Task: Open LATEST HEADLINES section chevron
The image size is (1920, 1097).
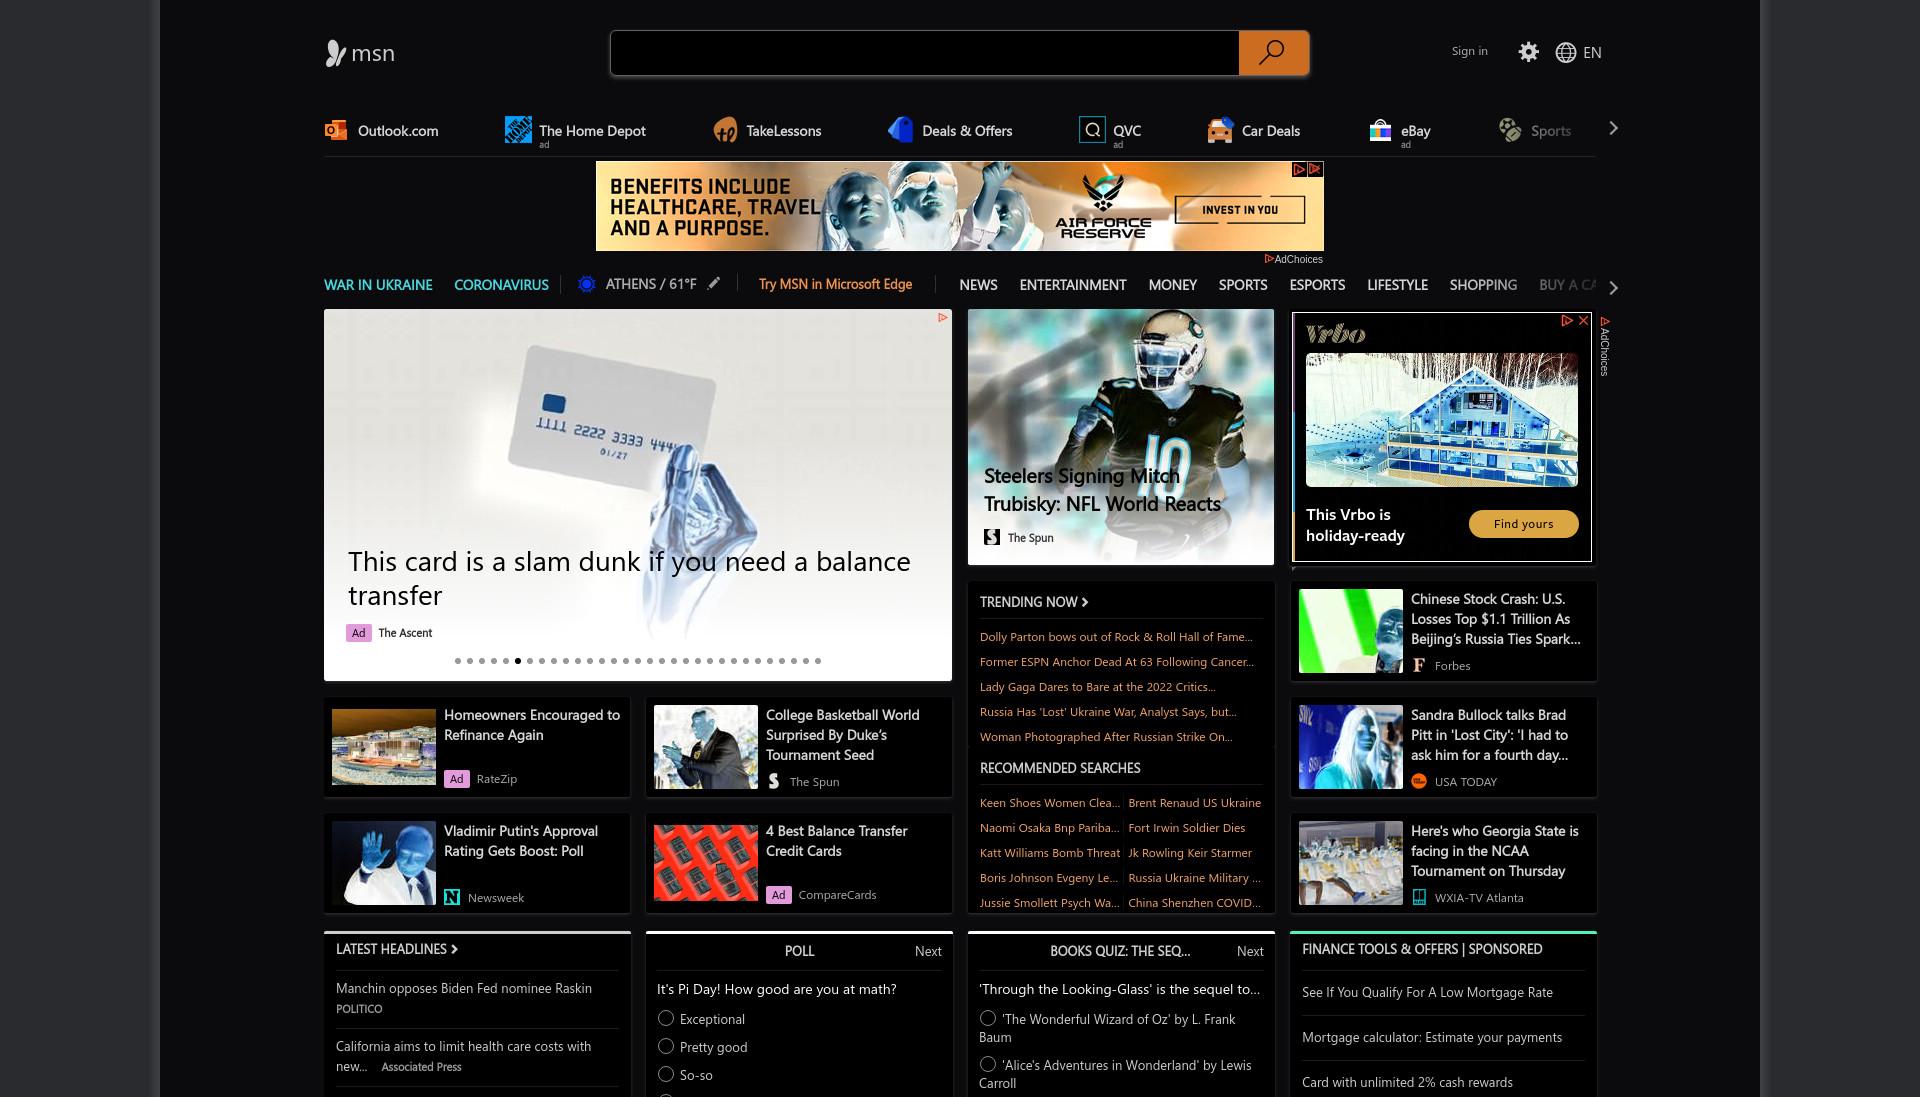Action: 454,949
